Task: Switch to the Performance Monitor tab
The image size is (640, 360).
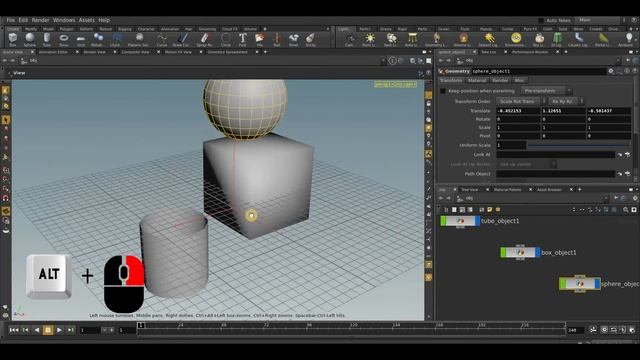Action: click(530, 52)
